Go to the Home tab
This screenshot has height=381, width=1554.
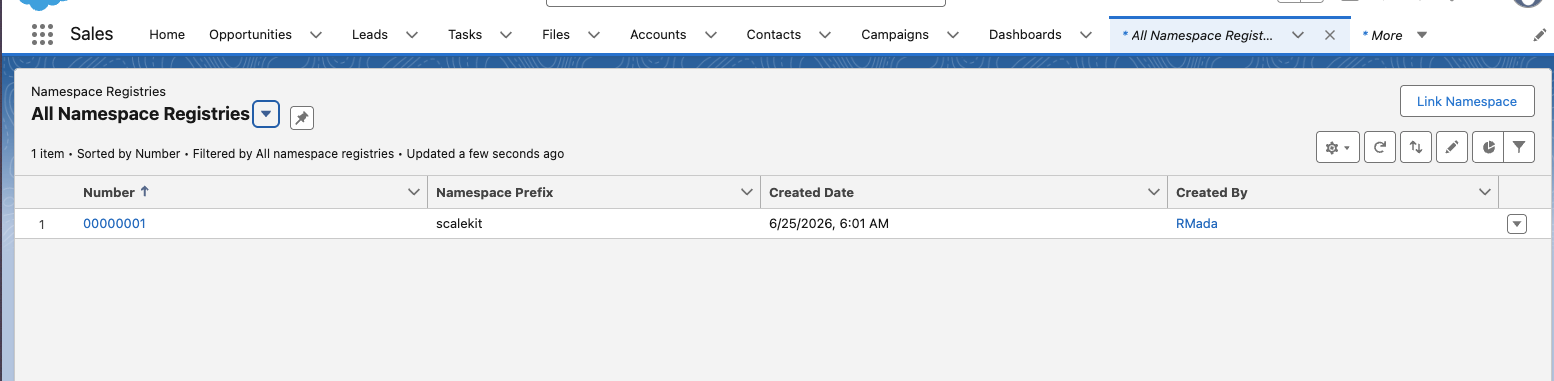click(167, 35)
